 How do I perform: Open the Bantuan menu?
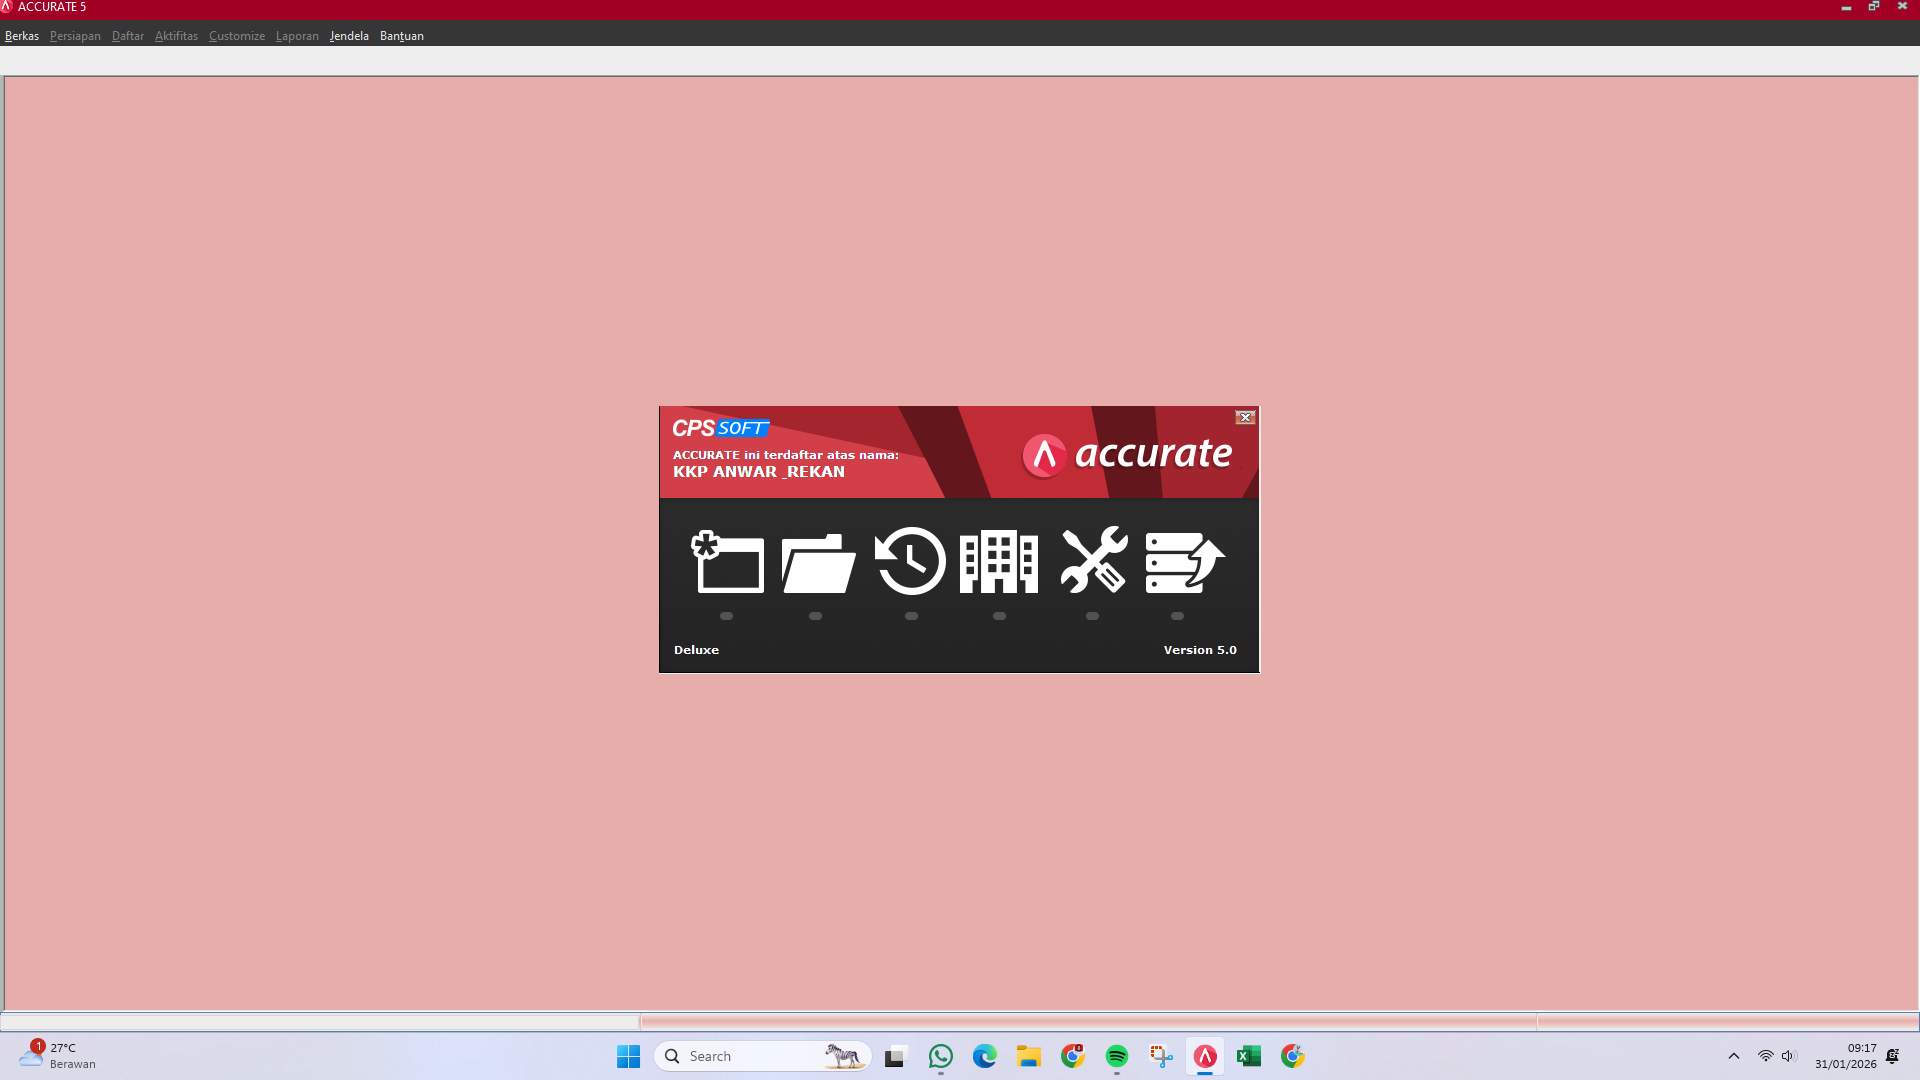pos(402,35)
